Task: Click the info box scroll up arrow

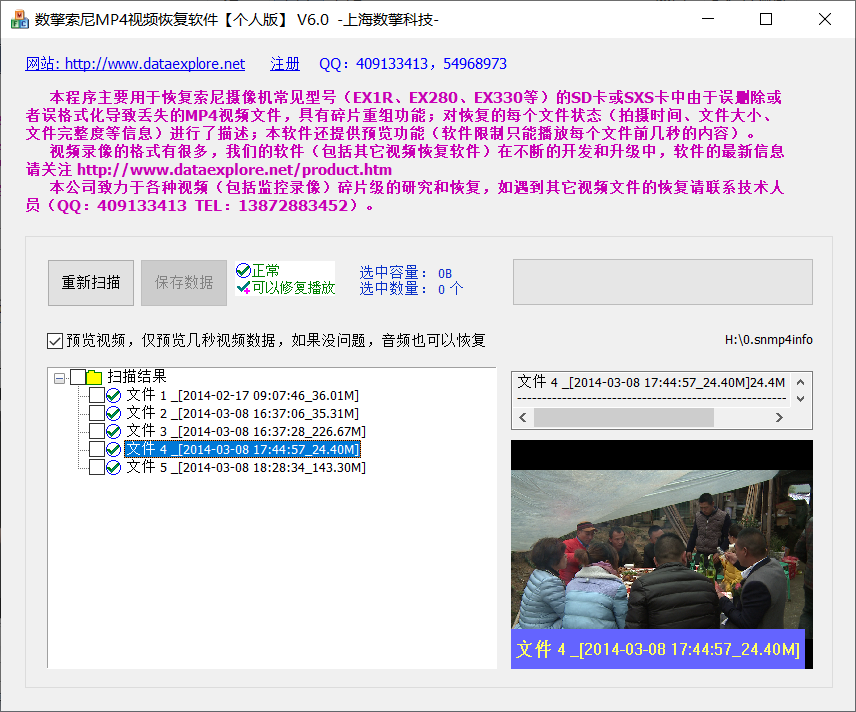Action: point(800,382)
